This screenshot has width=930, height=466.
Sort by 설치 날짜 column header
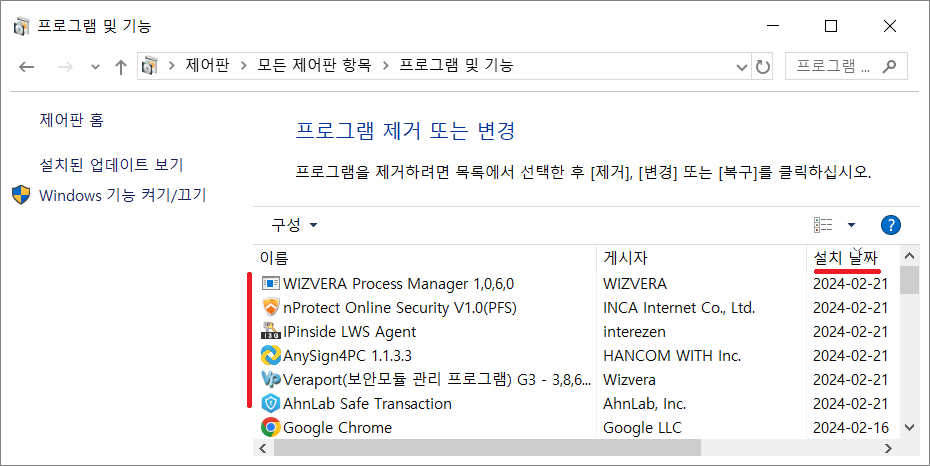pyautogui.click(x=853, y=258)
